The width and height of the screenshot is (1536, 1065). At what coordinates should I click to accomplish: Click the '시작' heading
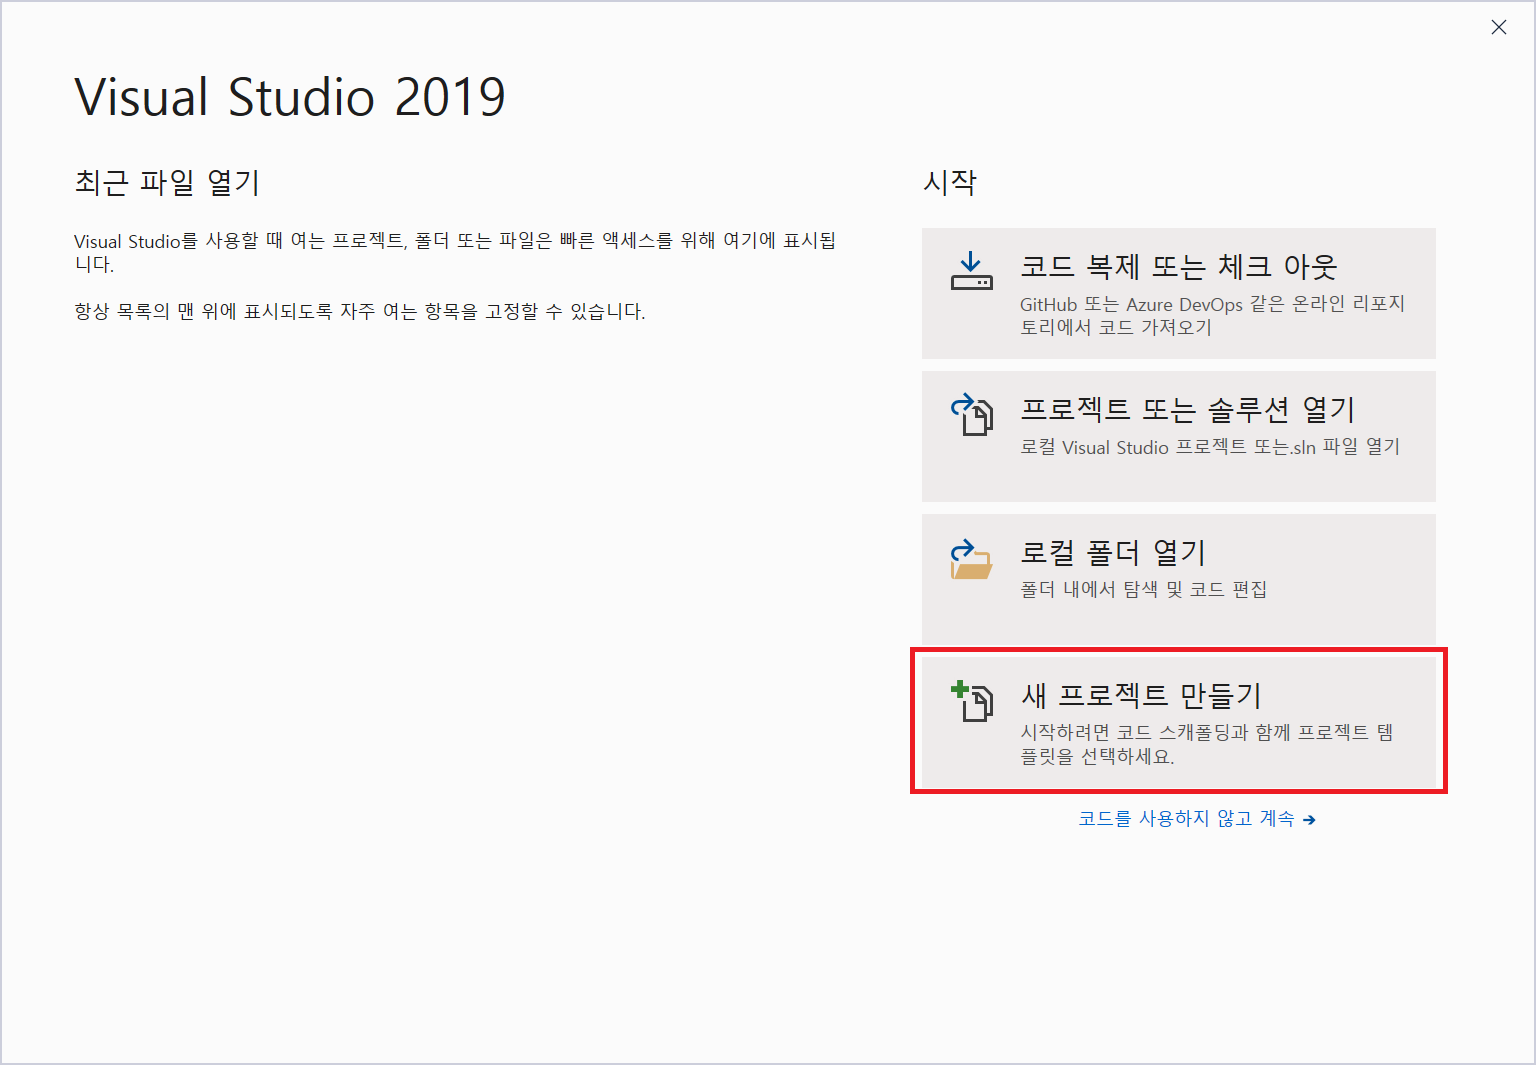(x=949, y=183)
